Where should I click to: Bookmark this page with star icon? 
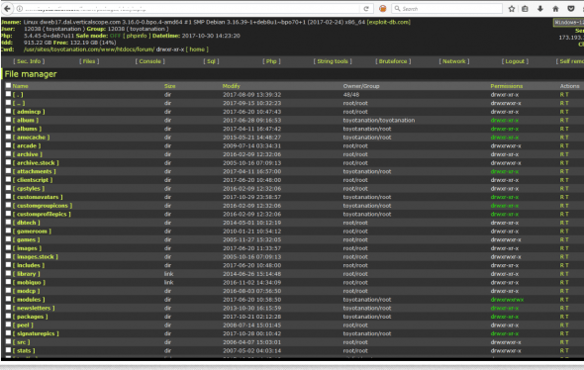[x=512, y=9]
